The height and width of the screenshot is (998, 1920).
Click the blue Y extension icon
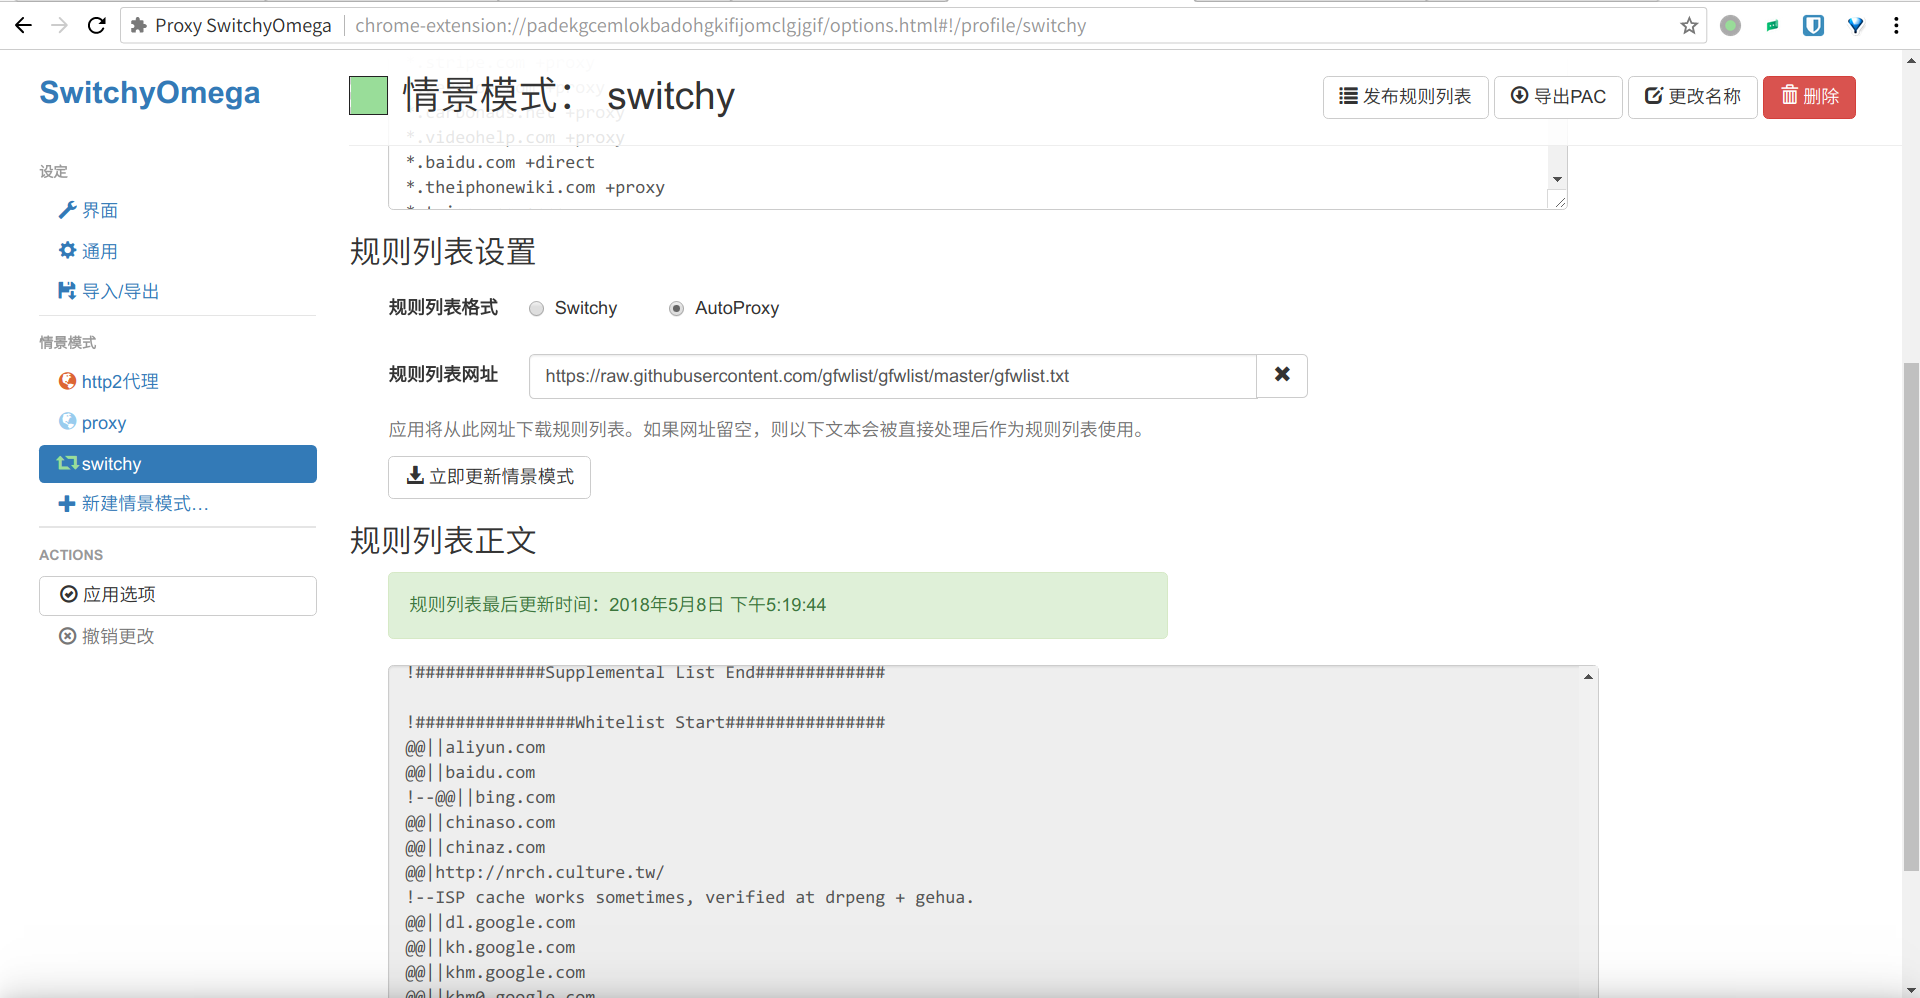[x=1855, y=25]
